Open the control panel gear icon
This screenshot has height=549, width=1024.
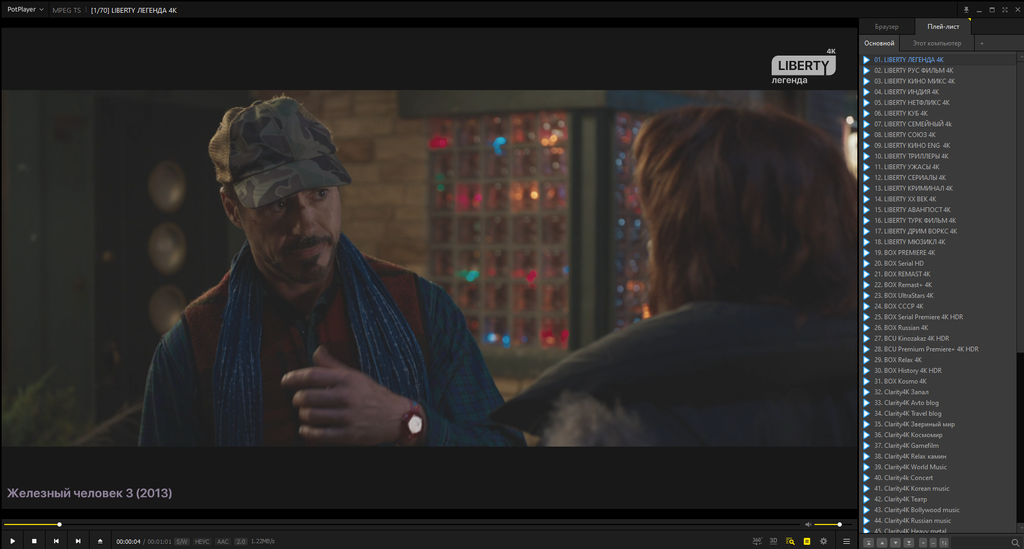824,541
